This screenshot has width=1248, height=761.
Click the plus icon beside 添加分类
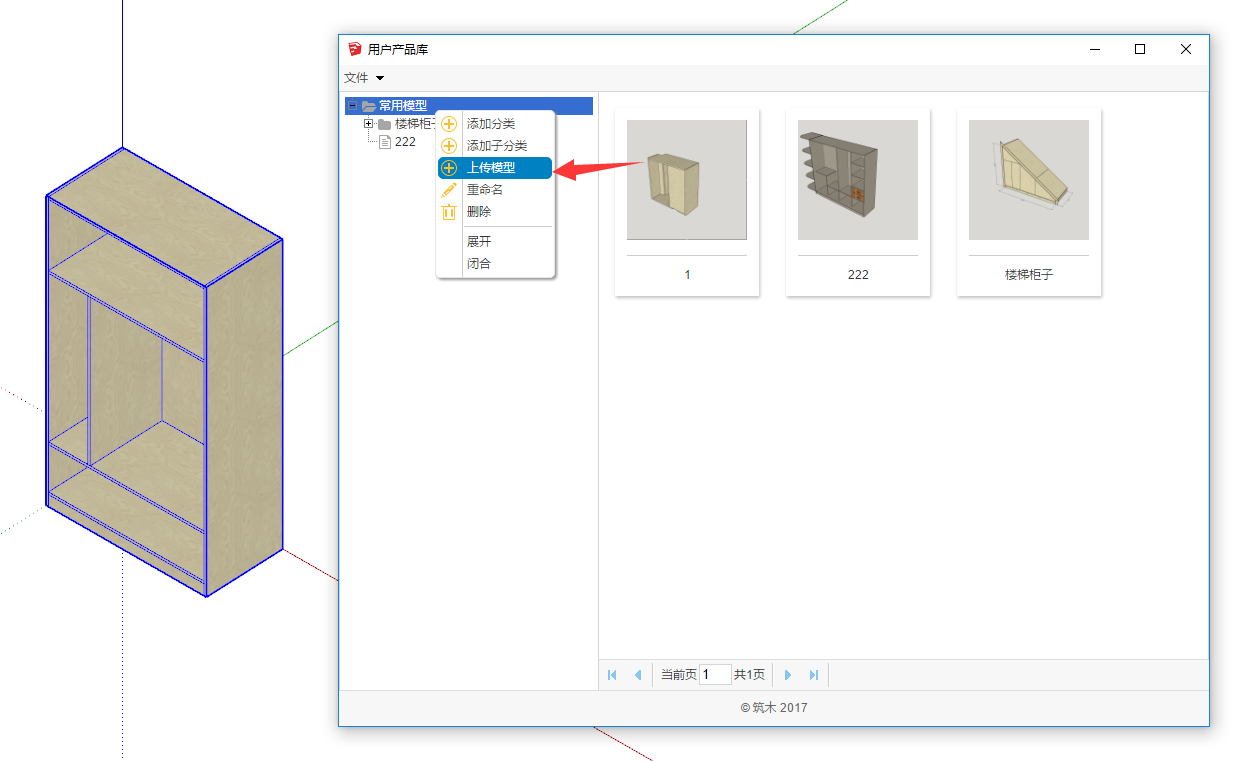449,124
